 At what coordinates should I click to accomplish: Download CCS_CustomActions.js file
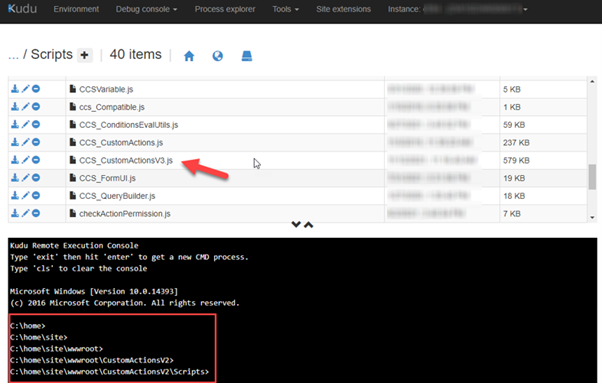(x=15, y=142)
